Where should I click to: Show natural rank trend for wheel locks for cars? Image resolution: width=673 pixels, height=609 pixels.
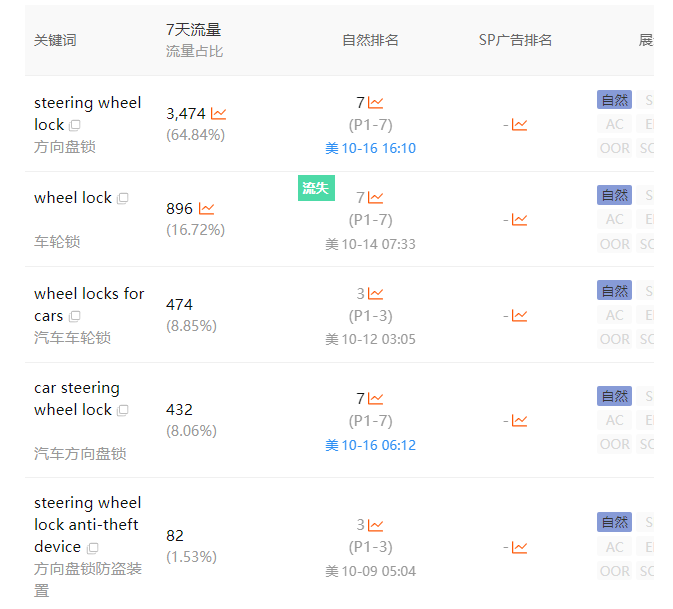[376, 294]
